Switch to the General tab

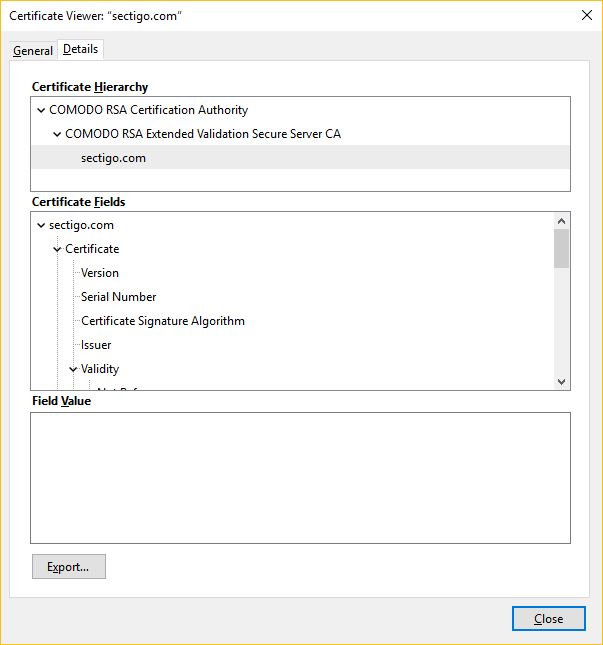pos(33,51)
